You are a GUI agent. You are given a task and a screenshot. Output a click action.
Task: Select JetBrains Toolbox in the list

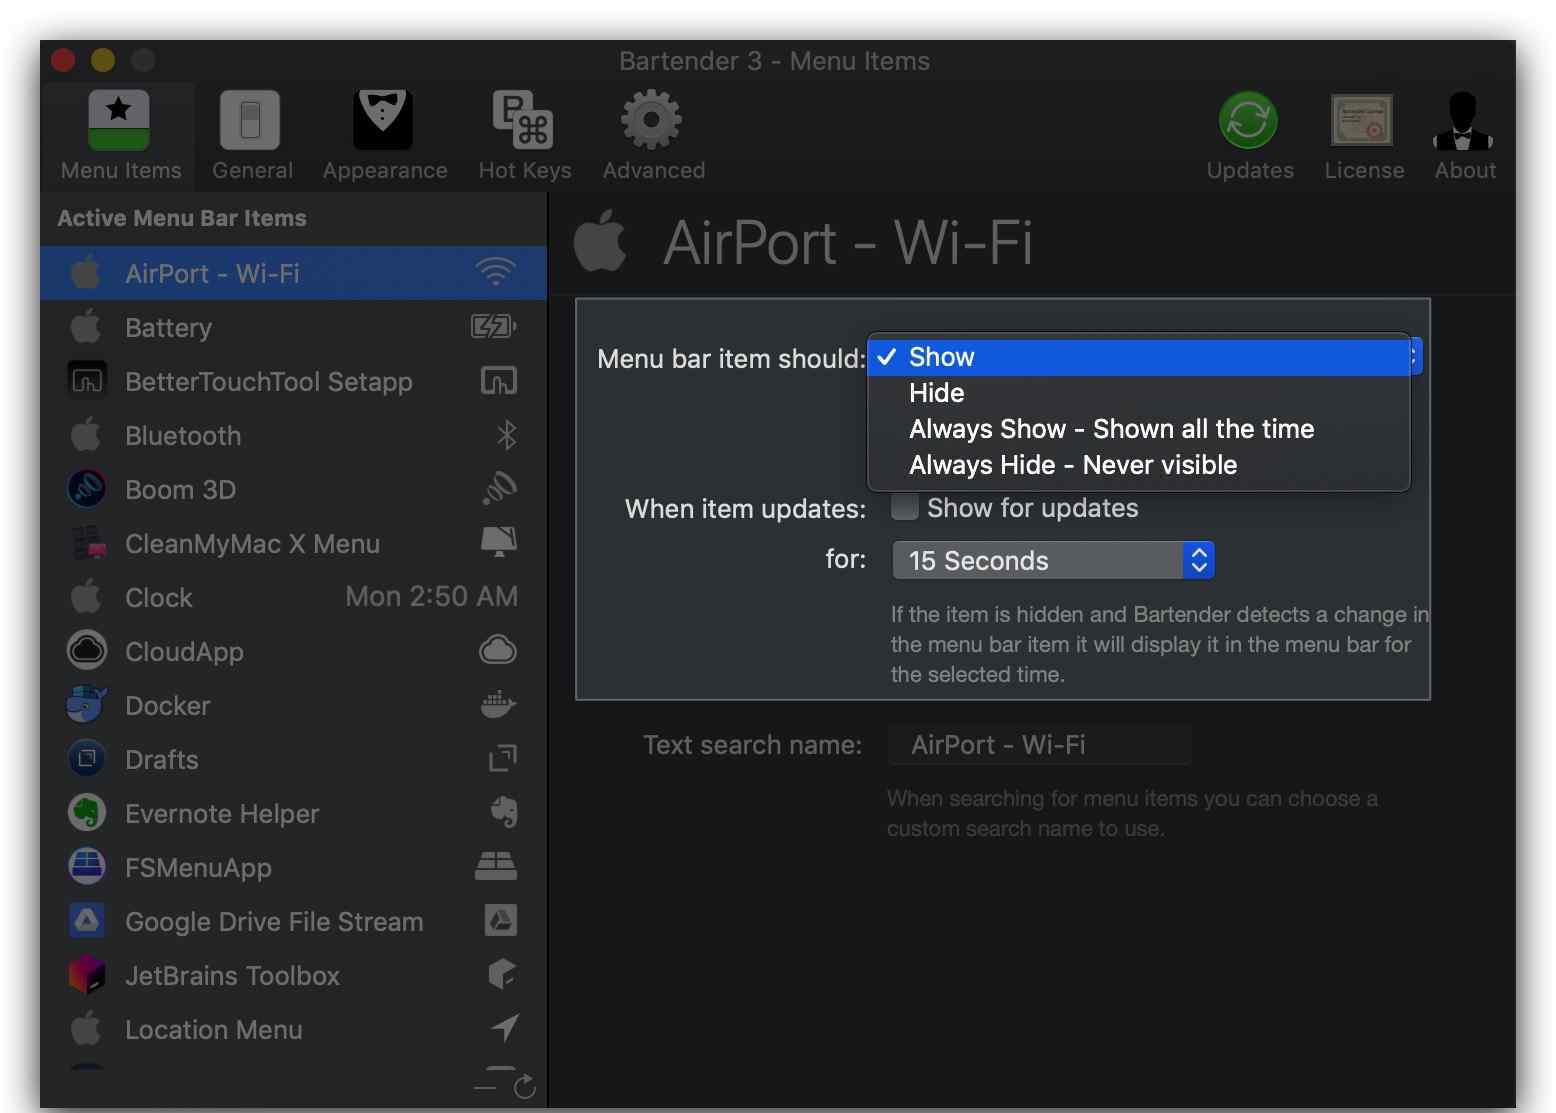pos(293,975)
